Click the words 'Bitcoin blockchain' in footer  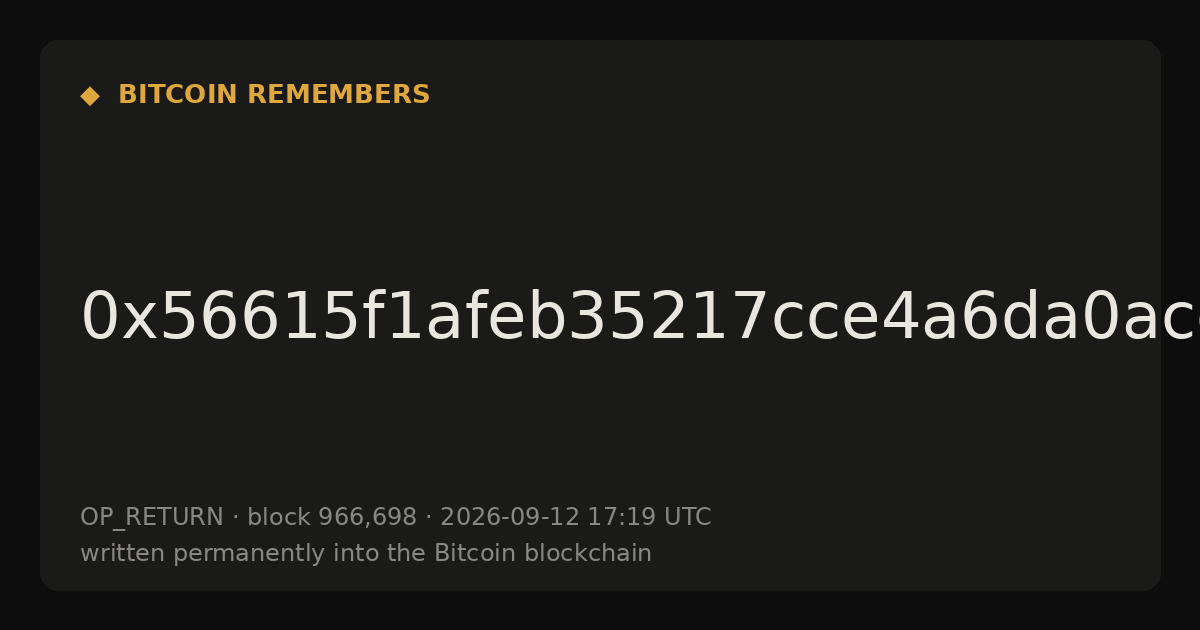(x=543, y=553)
